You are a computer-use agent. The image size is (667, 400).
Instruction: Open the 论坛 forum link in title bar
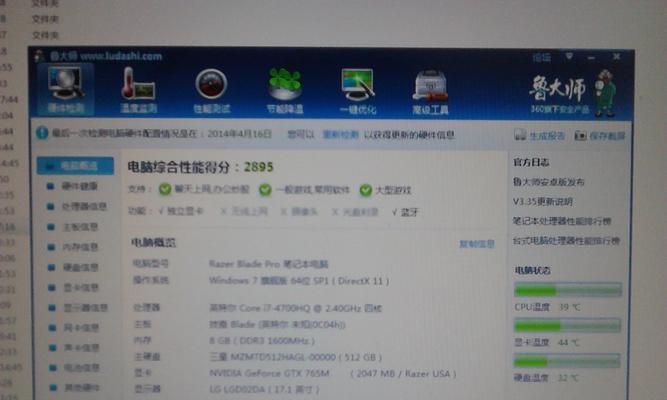click(542, 57)
